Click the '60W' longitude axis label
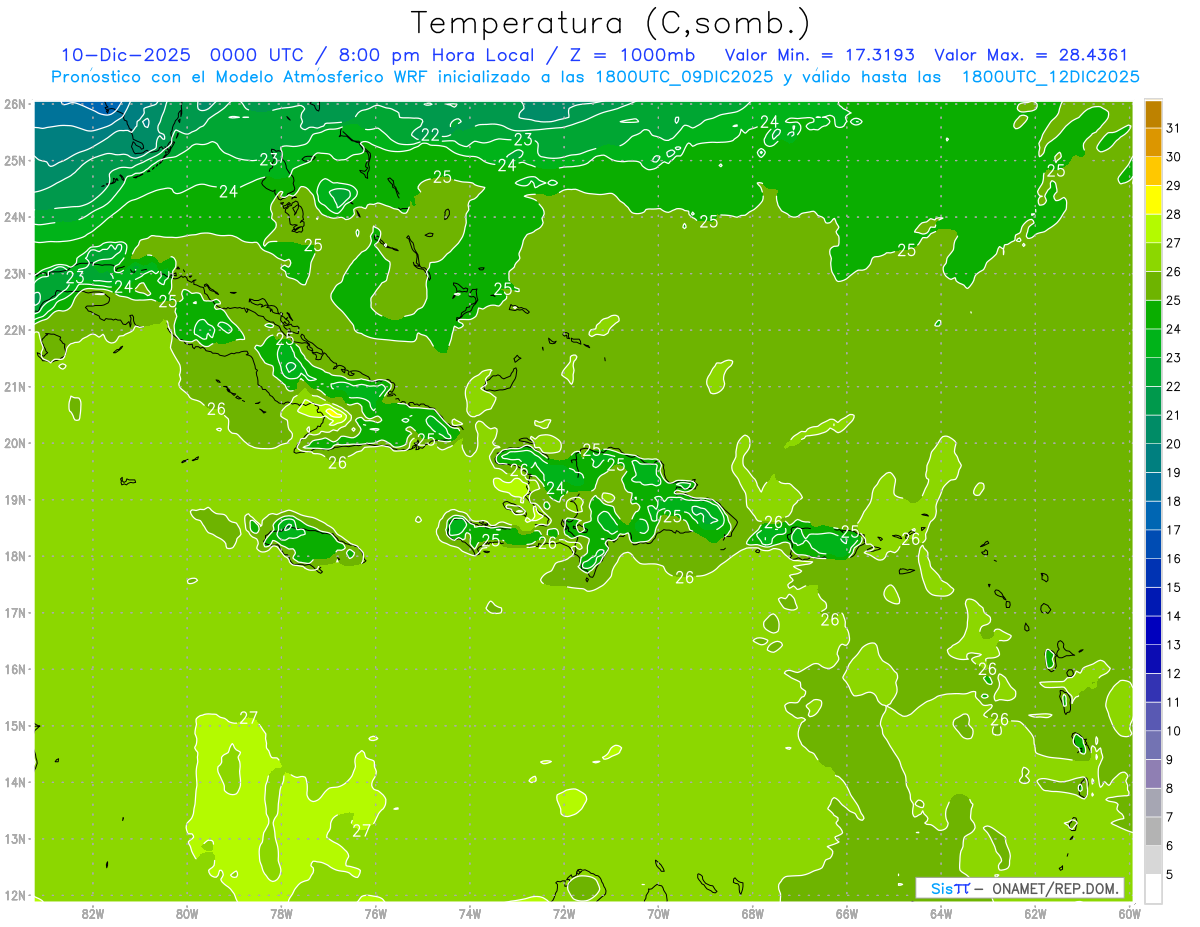The height and width of the screenshot is (927, 1200). click(1129, 913)
